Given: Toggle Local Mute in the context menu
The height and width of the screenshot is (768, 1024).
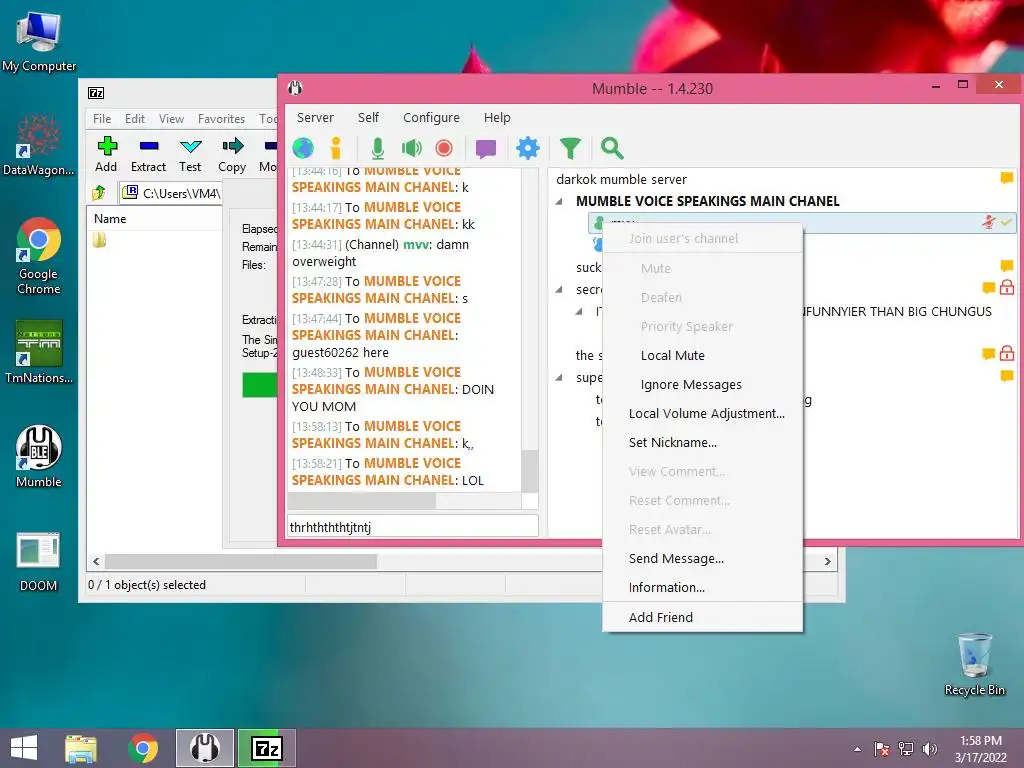Looking at the screenshot, I should pyautogui.click(x=702, y=355).
